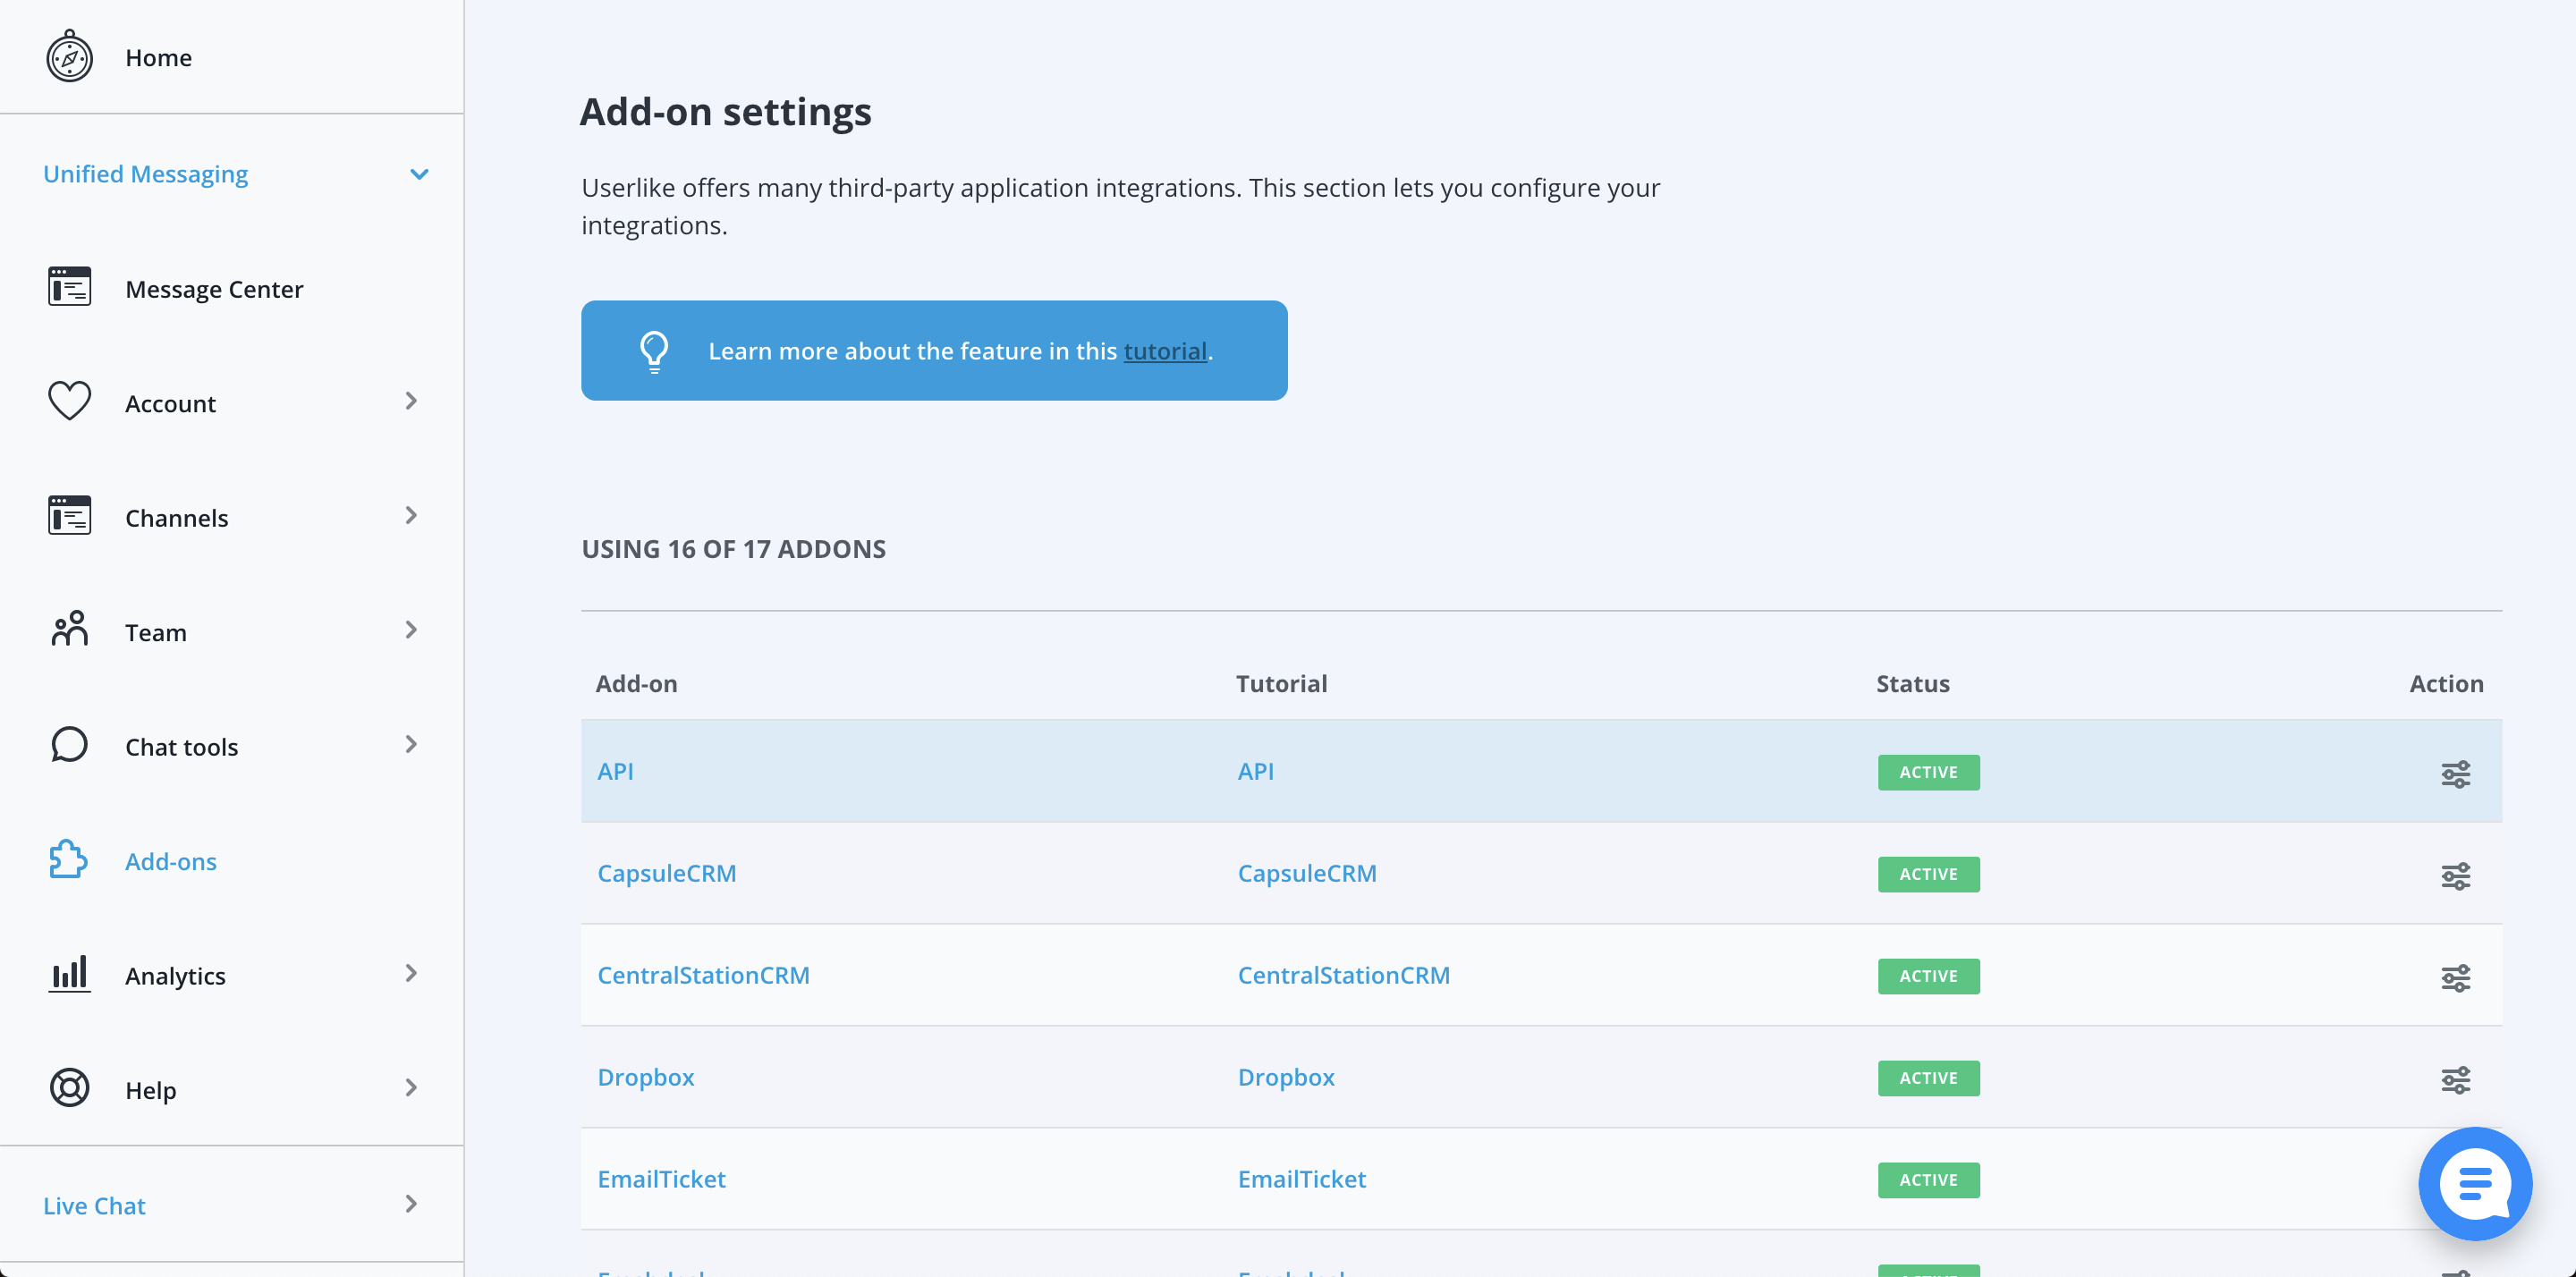Click the Status column header
2576x1277 pixels.
[1912, 684]
